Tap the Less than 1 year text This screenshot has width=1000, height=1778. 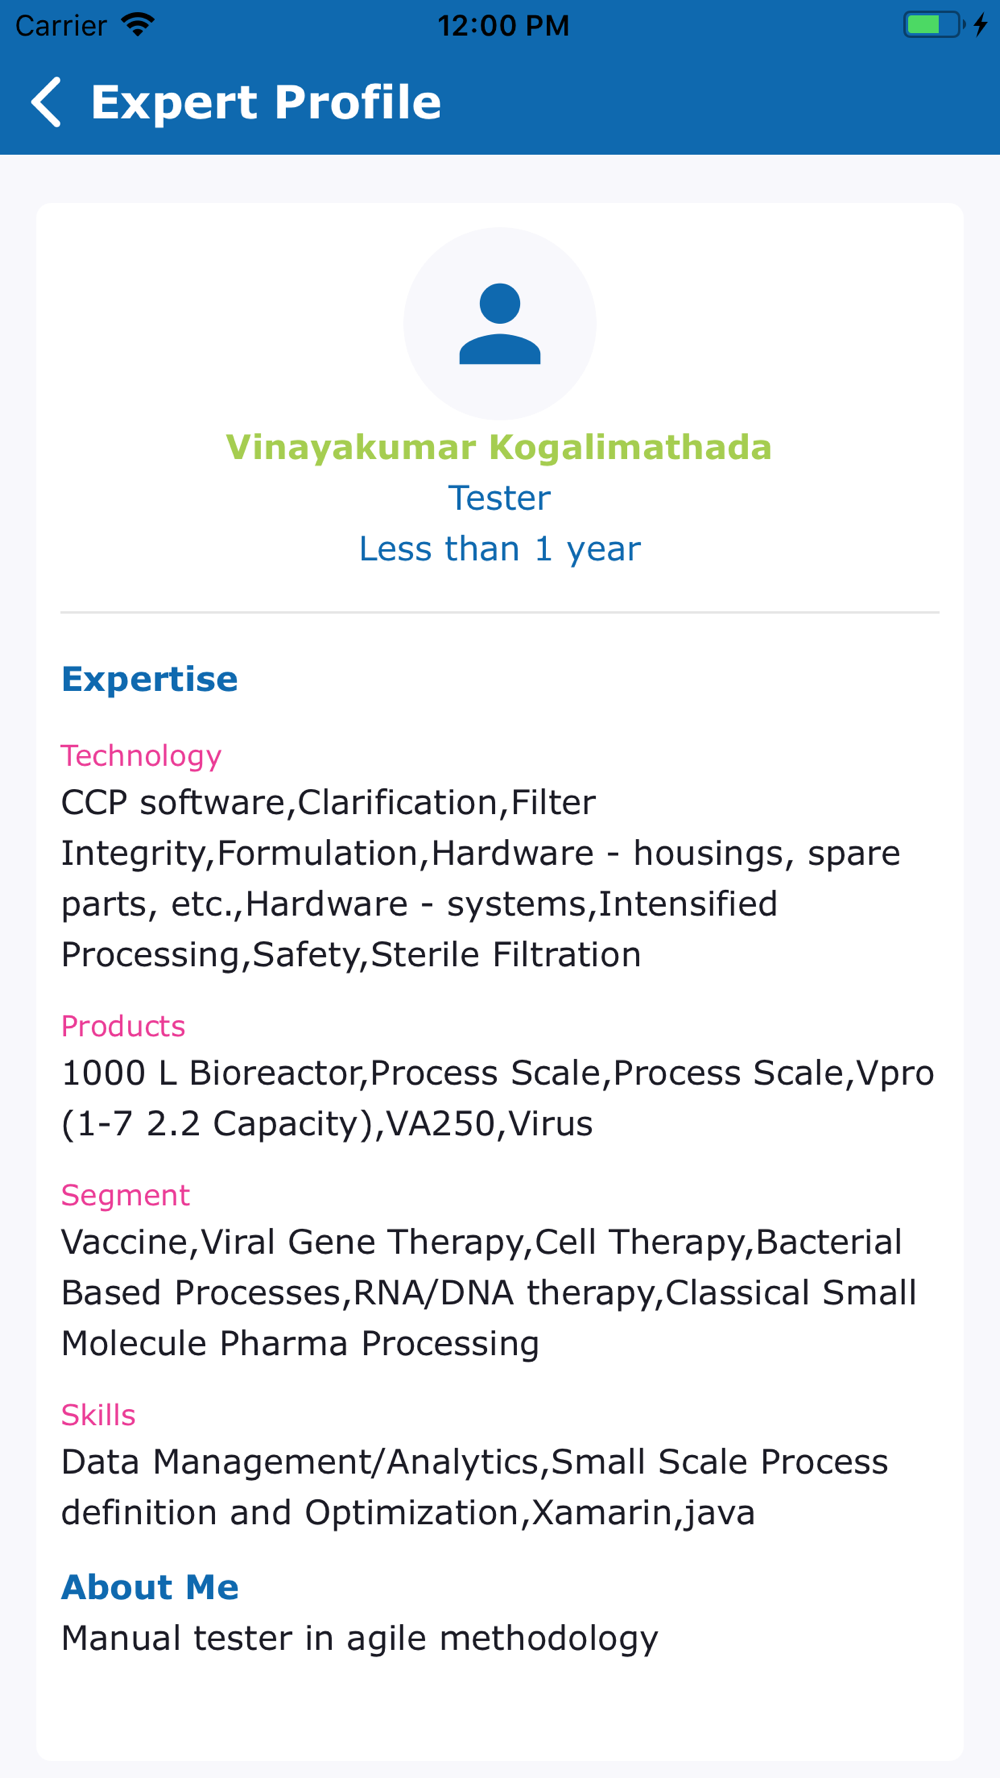[x=500, y=549]
